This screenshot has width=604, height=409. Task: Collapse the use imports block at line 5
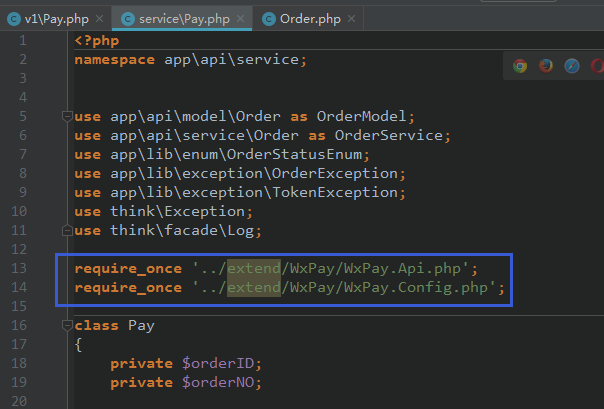pyautogui.click(x=67, y=116)
